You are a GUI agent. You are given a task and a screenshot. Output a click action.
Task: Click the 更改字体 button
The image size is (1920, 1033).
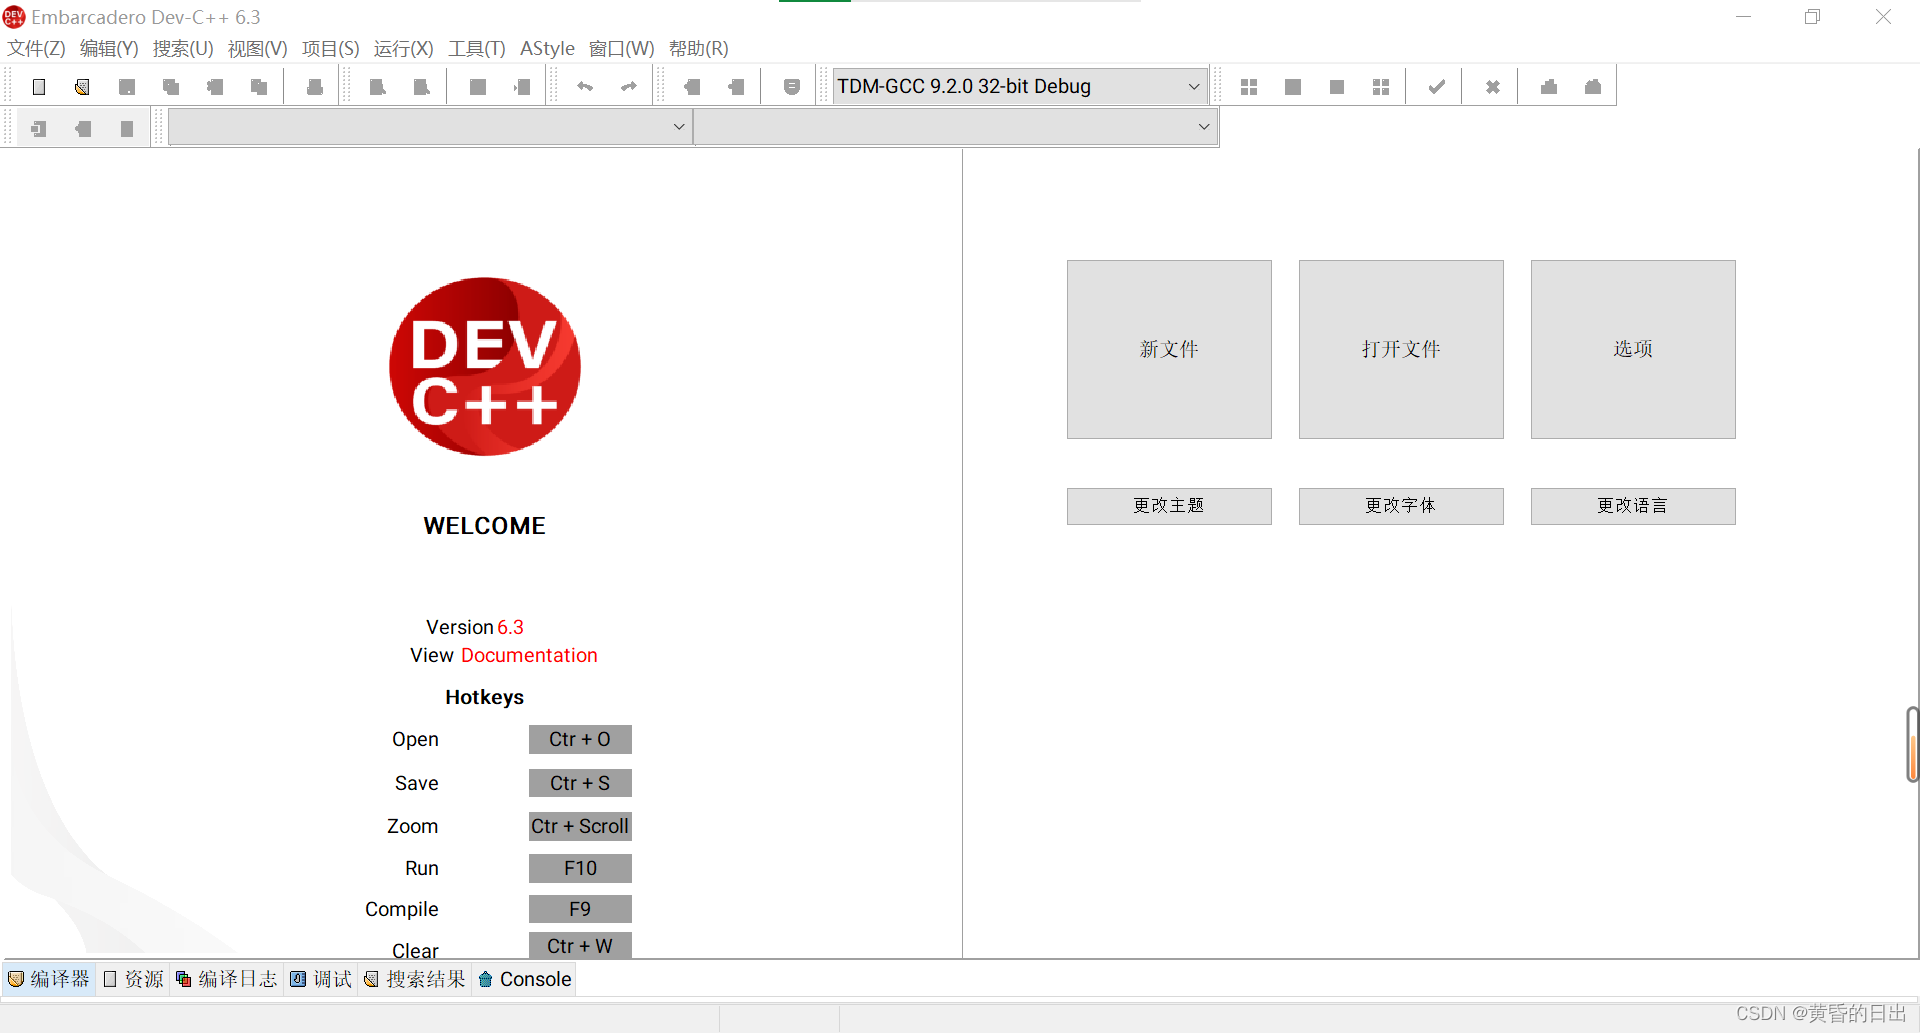[x=1401, y=506]
